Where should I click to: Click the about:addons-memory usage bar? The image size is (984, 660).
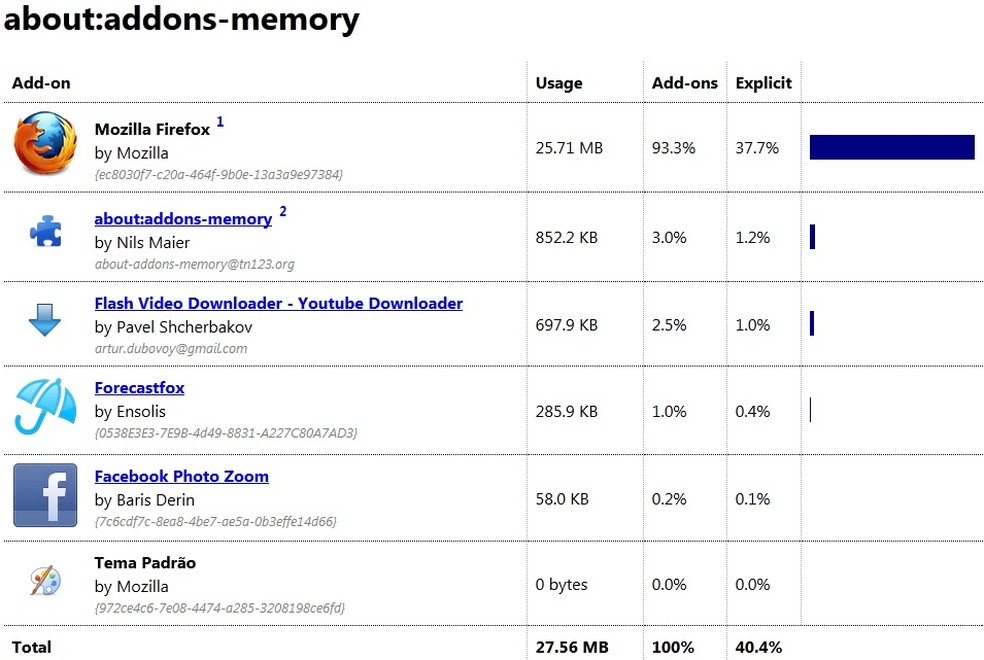point(813,237)
